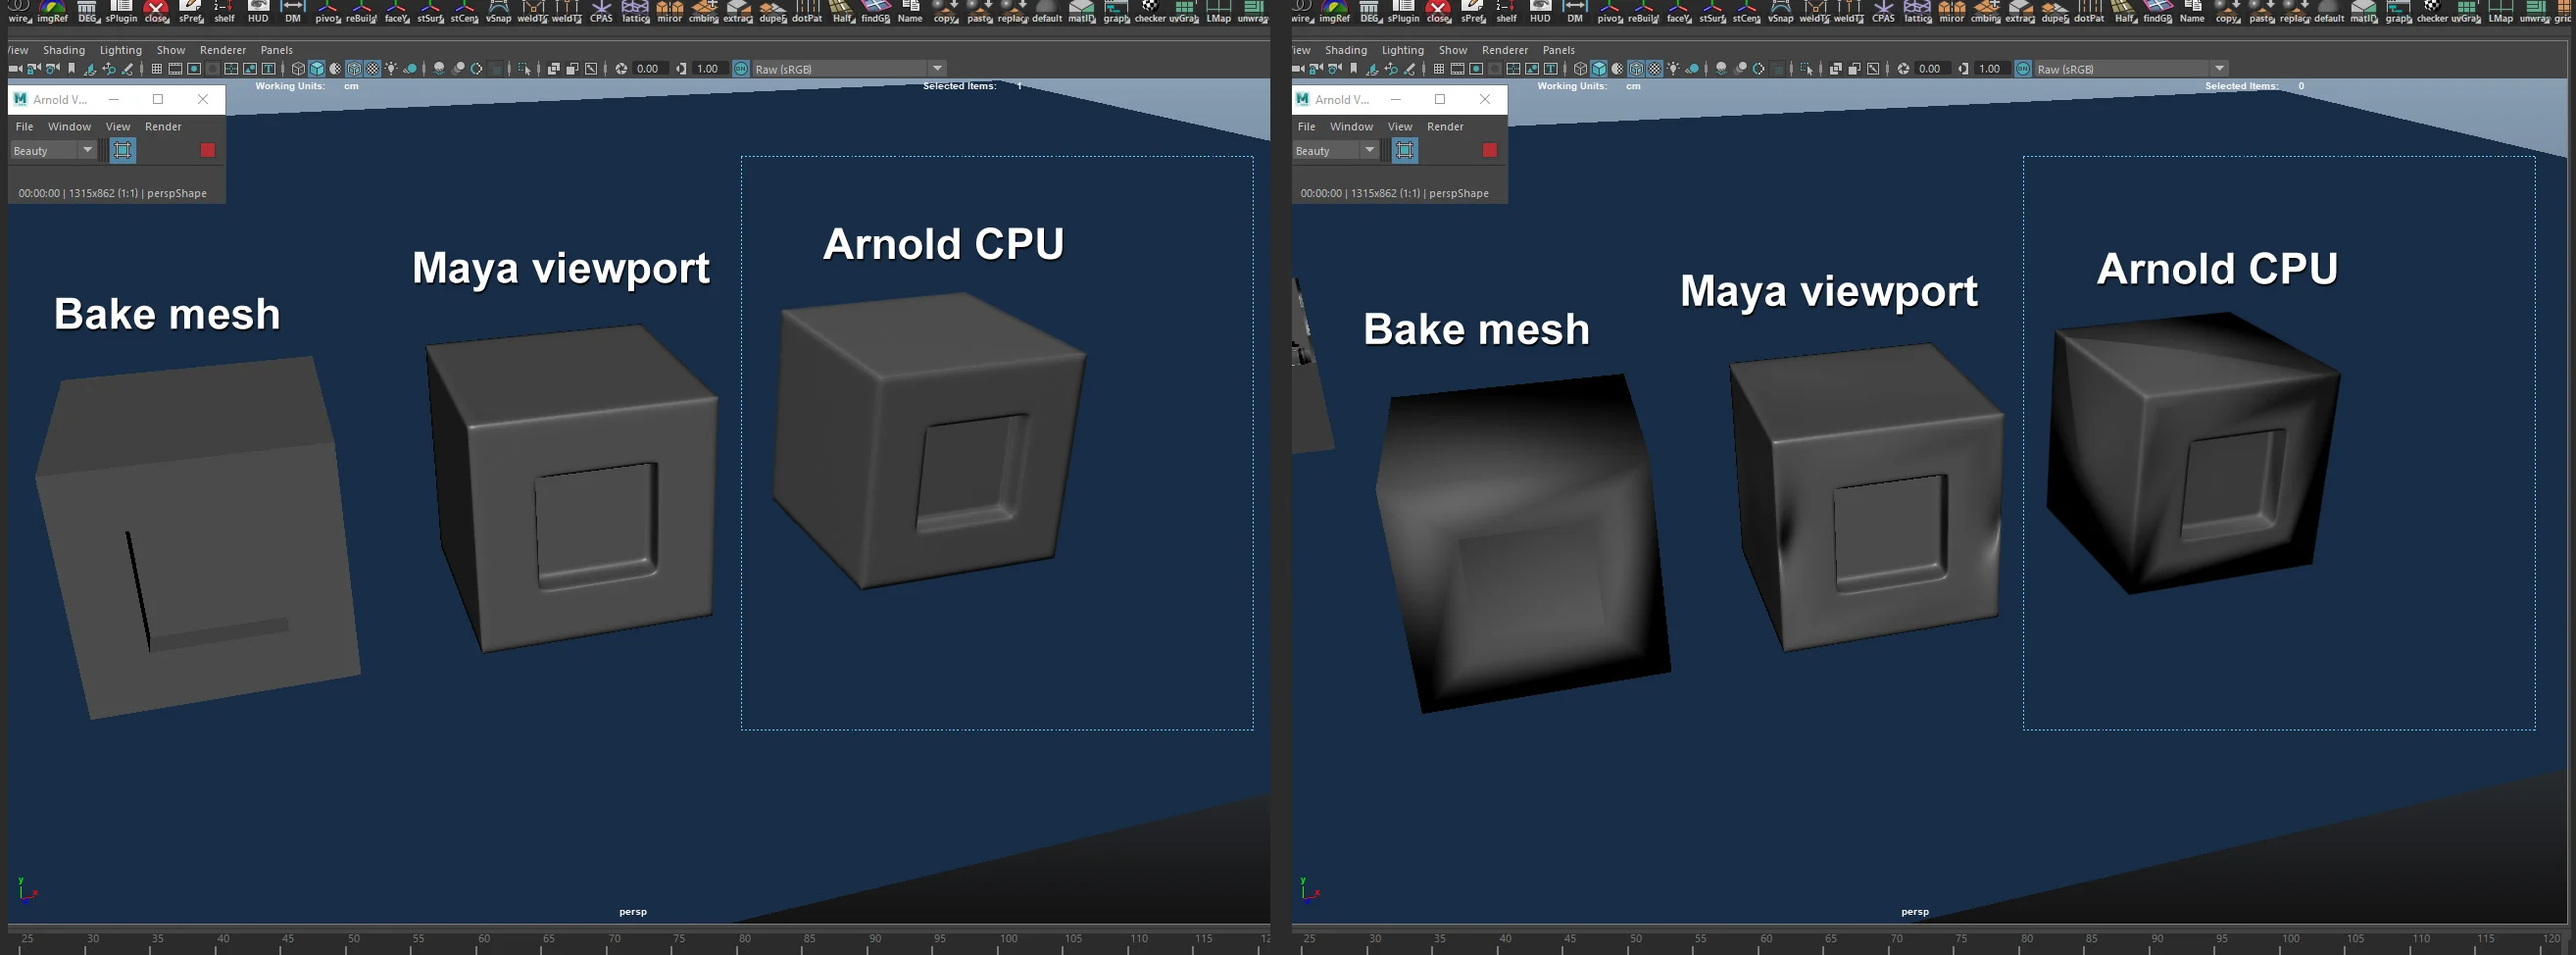Image resolution: width=2576 pixels, height=955 pixels.
Task: Click the extract shelf icon in left panel
Action: click(x=739, y=10)
